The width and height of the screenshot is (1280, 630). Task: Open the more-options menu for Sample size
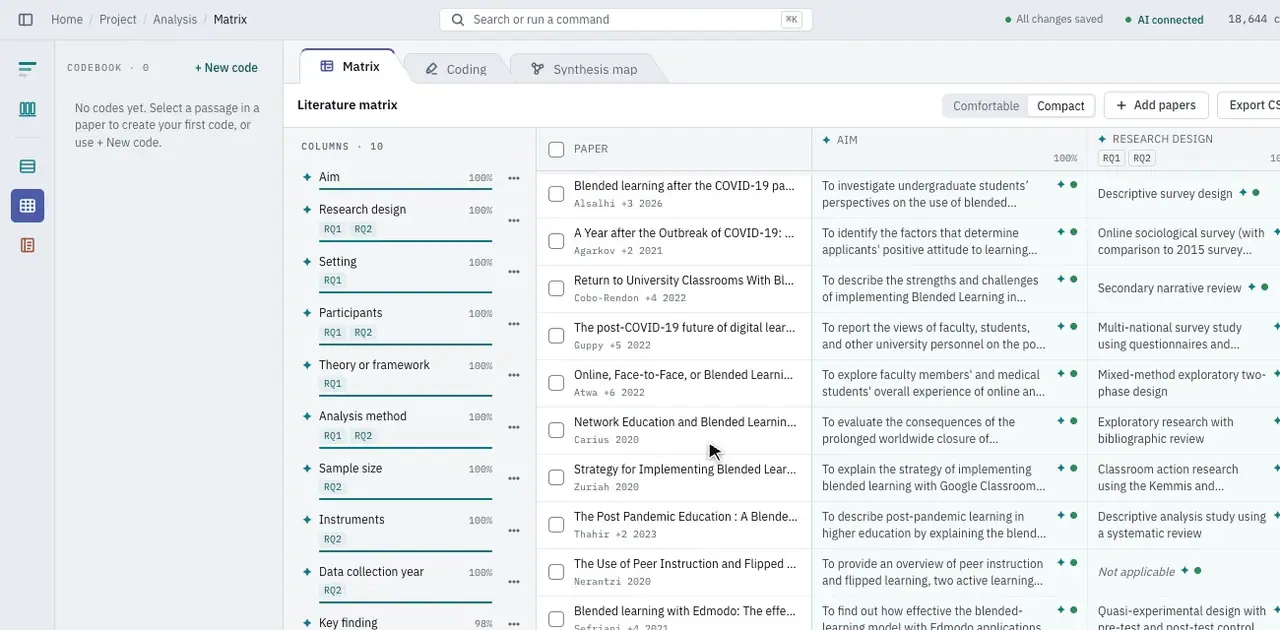(x=514, y=478)
